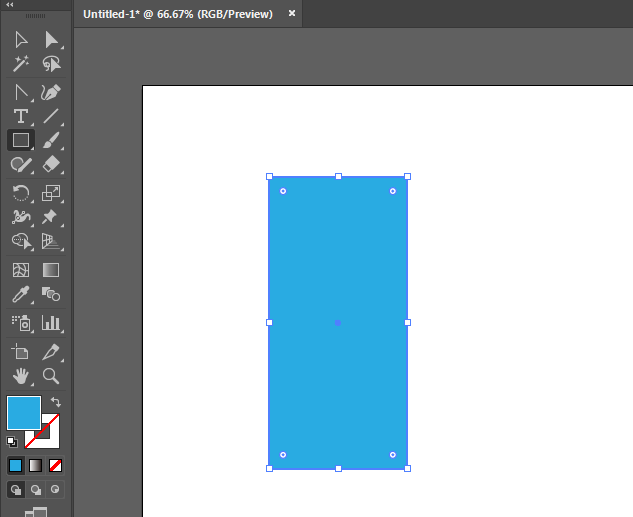Viewport: 633px width, 517px height.
Task: Reset to default fill and stroke
Action: (12, 441)
